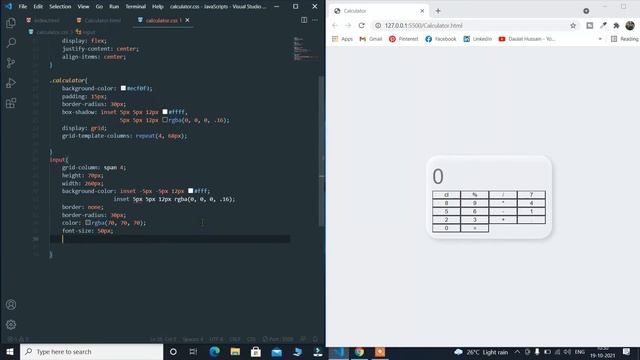
Task: Split the editor to the right
Action: click(x=304, y=20)
